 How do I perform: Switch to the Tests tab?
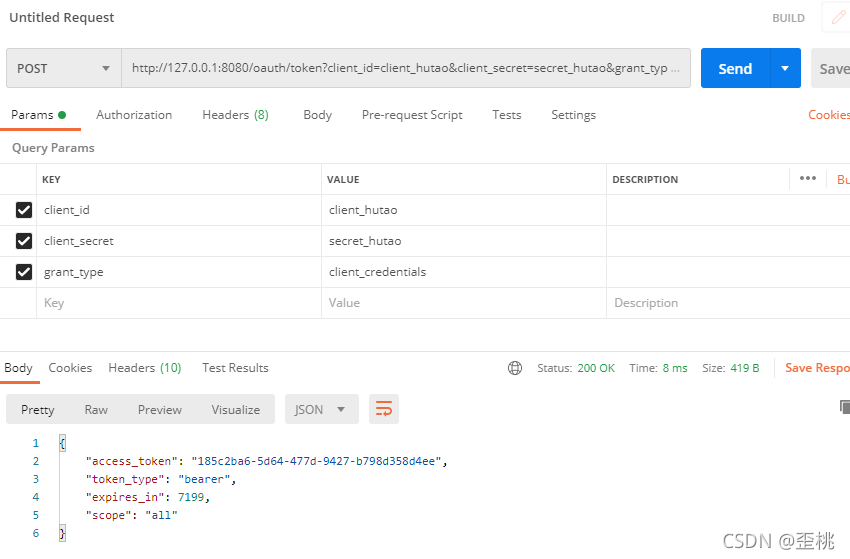pos(507,115)
